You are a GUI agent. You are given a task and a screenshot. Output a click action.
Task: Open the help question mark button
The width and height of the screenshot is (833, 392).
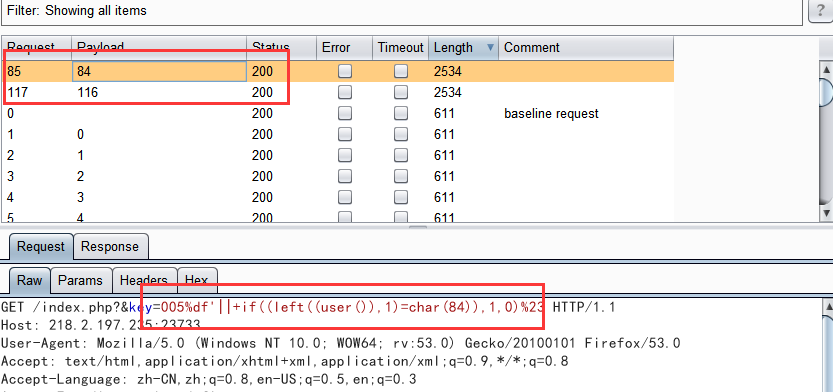click(821, 11)
